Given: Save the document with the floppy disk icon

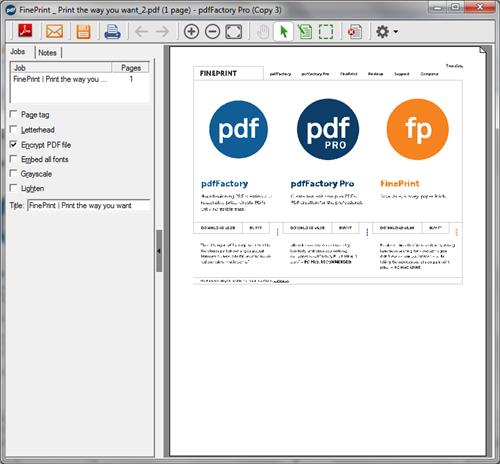Looking at the screenshot, I should coord(83,32).
